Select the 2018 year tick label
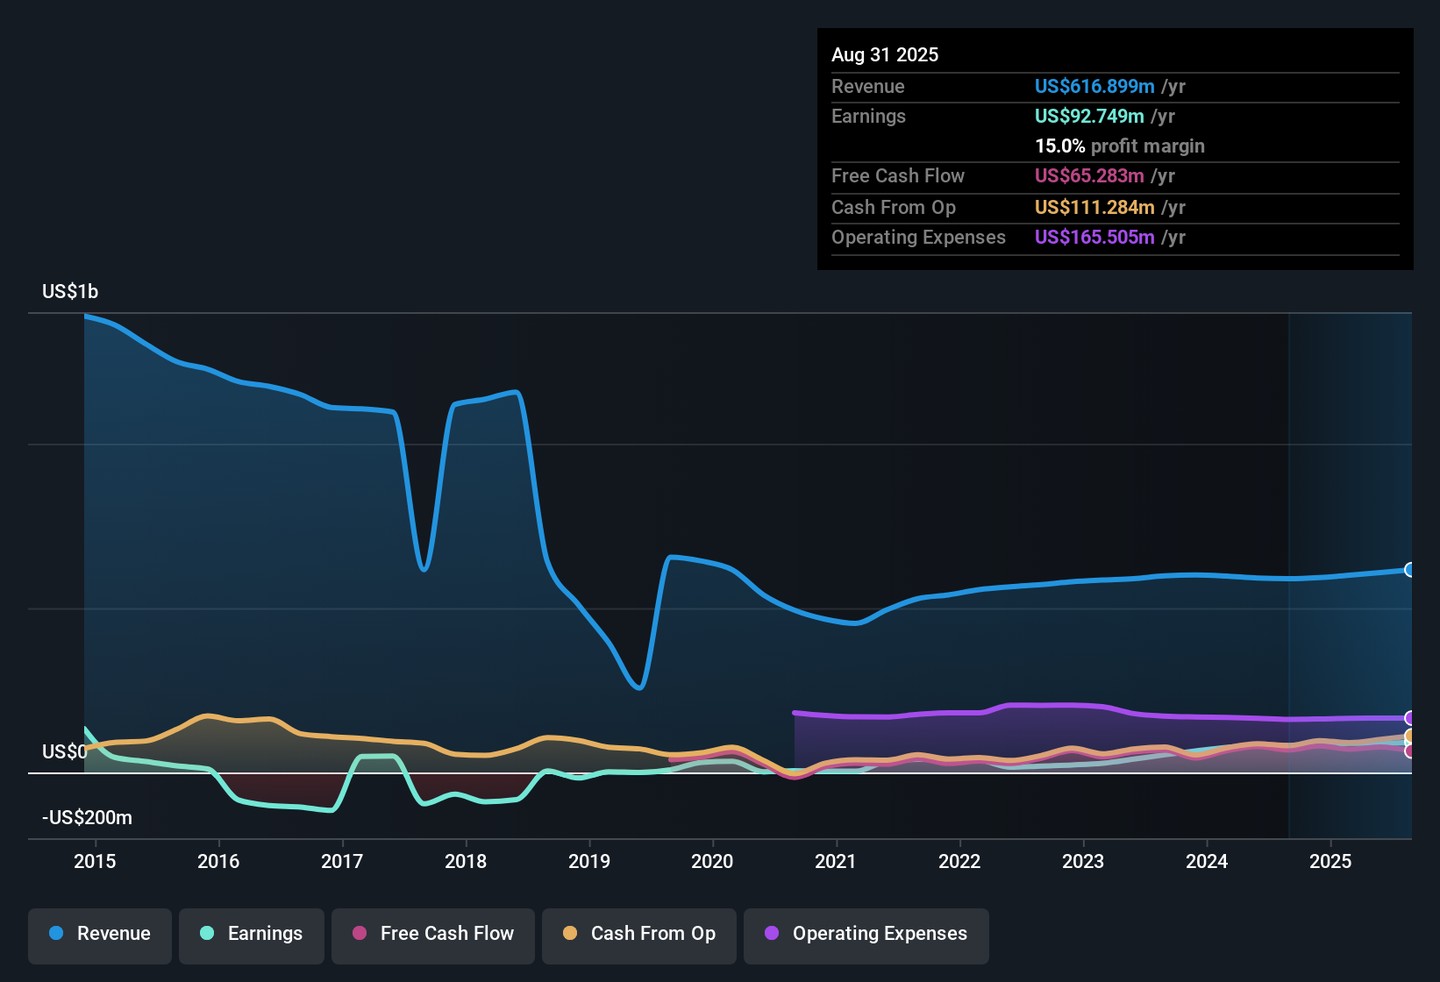The height and width of the screenshot is (982, 1440). 465,862
